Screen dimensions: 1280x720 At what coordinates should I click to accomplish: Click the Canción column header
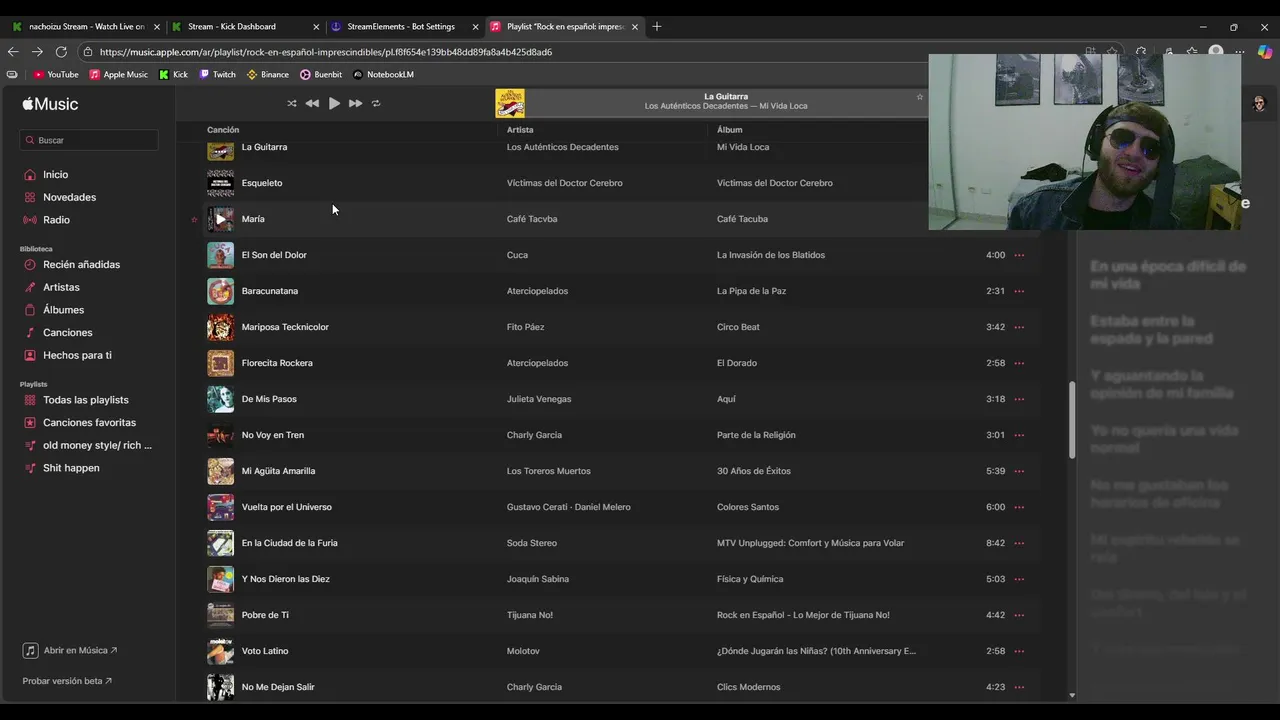223,130
